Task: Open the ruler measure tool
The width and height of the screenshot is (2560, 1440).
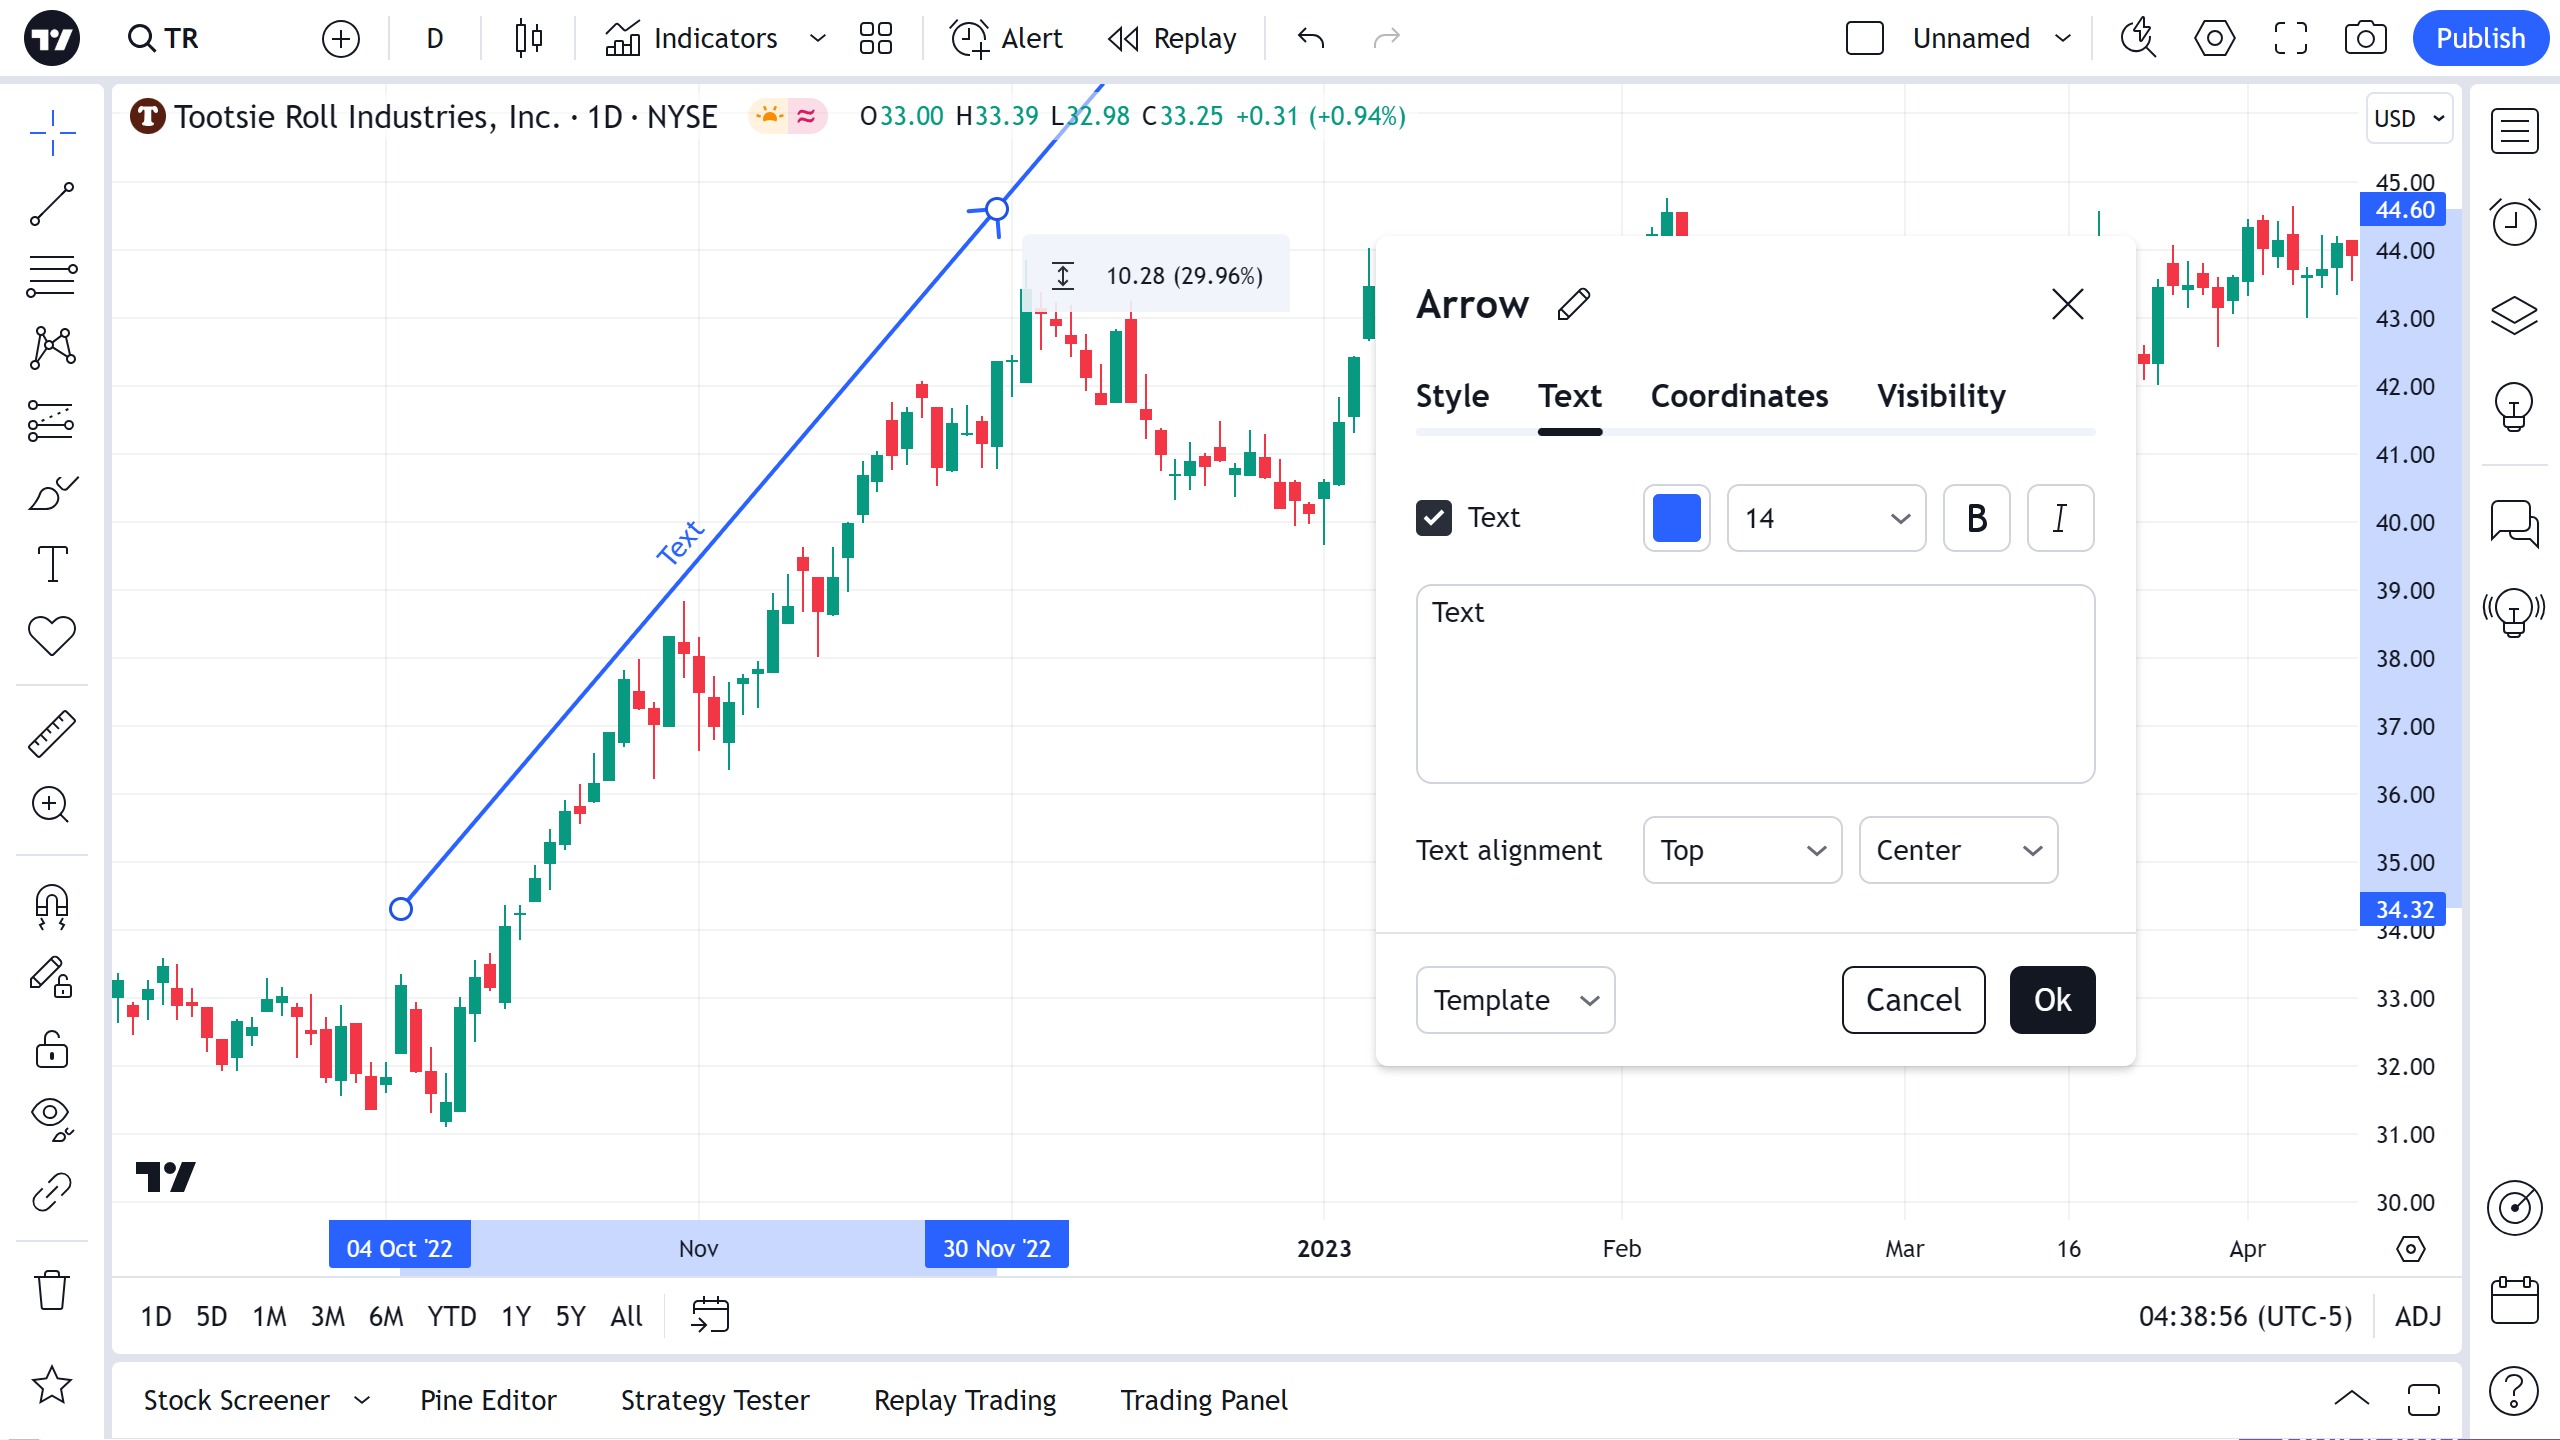Action: coord(52,734)
